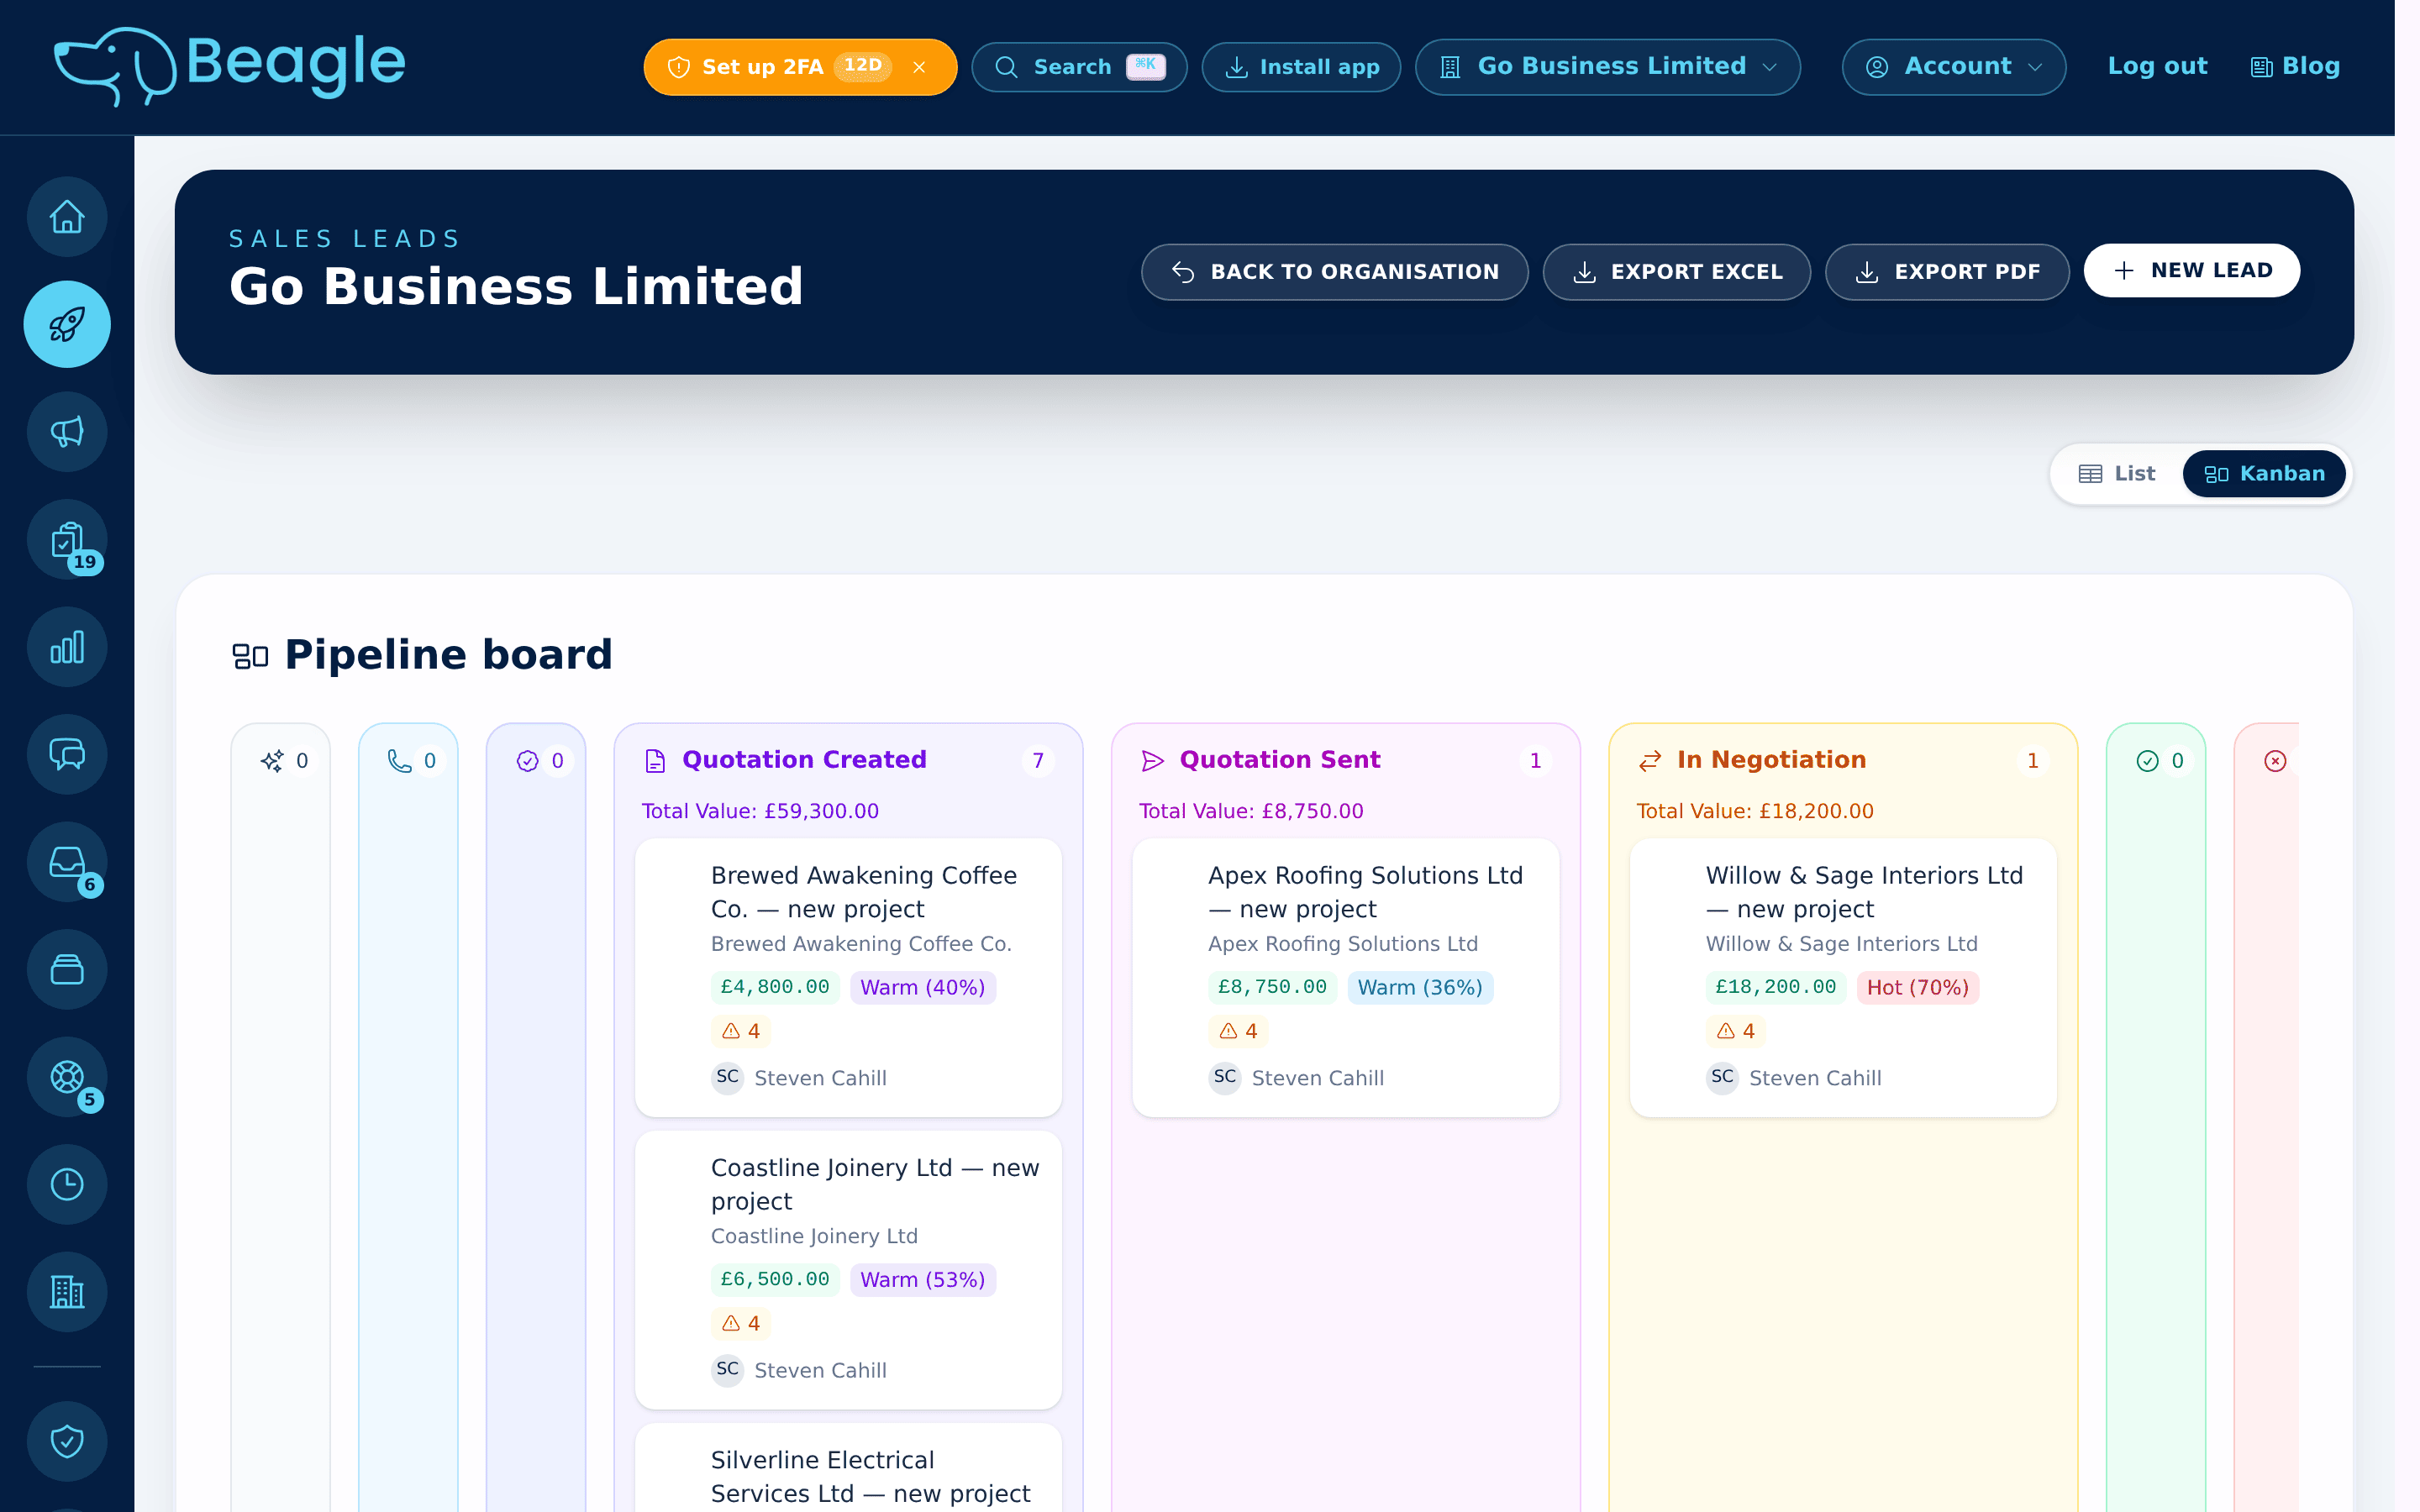
Task: Click the Warm (36%) tag
Action: [x=1420, y=987]
